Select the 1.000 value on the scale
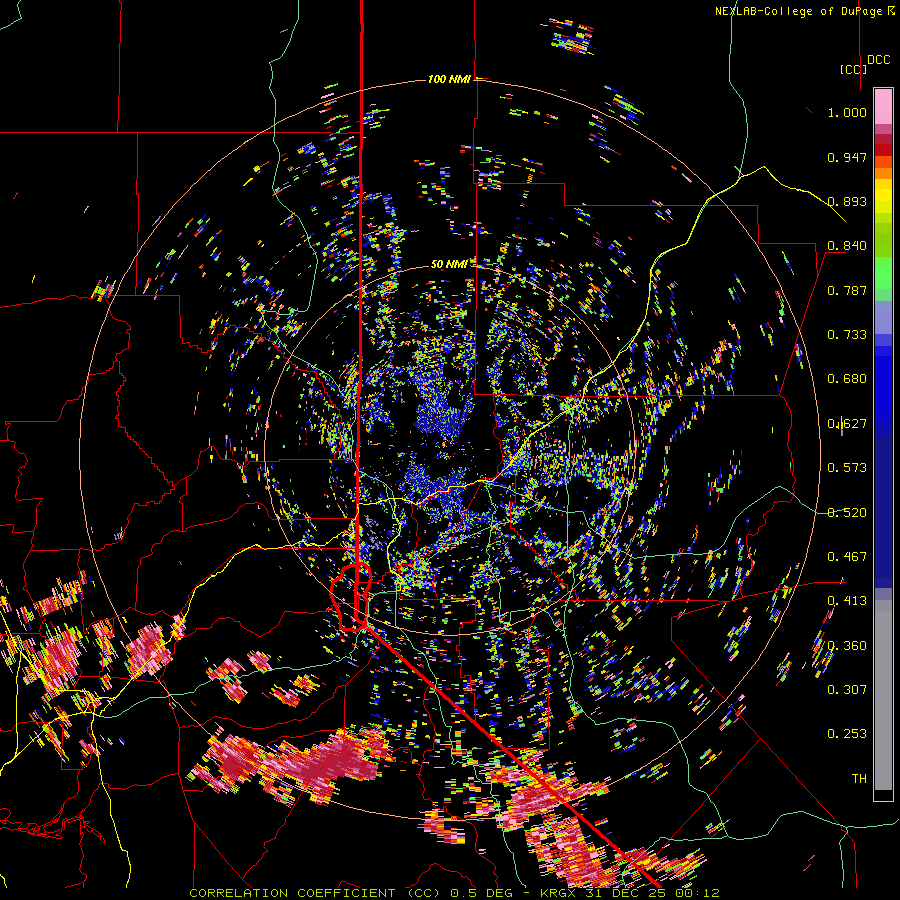Image resolution: width=900 pixels, height=900 pixels. [x=847, y=112]
